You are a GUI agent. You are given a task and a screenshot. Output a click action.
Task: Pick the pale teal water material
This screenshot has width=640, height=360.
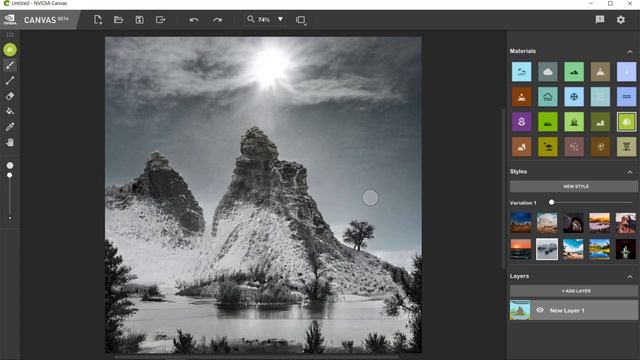click(x=600, y=97)
